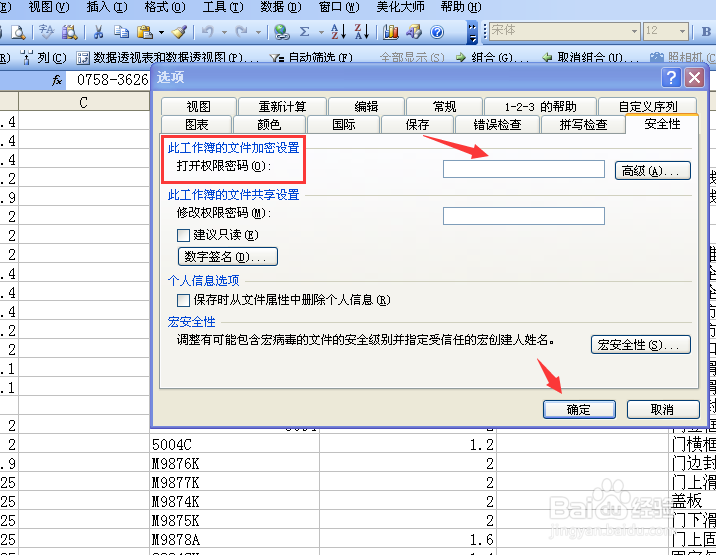
Task: Redo the last action
Action: point(242,32)
